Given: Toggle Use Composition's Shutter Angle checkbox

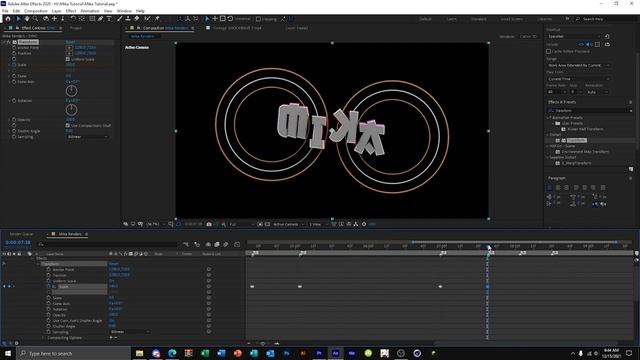Looking at the screenshot, I should (x=68, y=125).
